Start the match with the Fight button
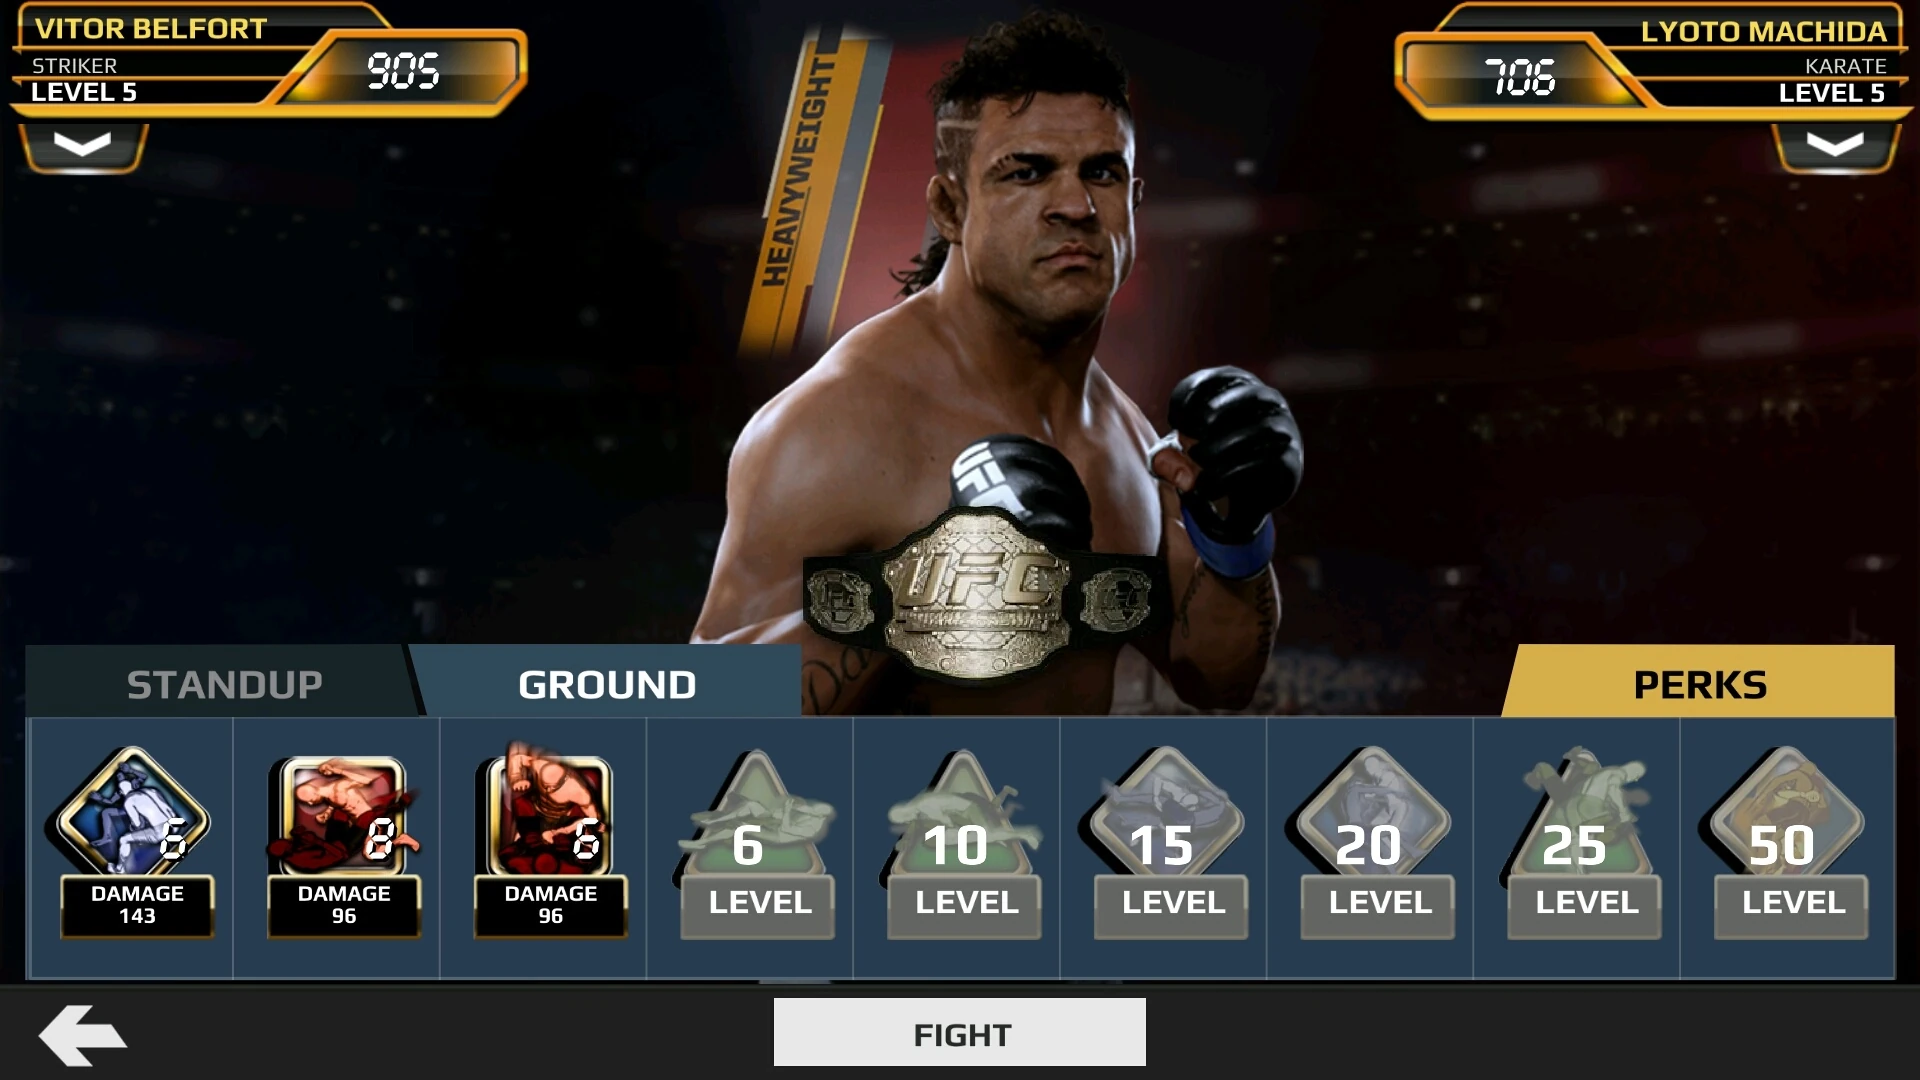Screen dimensions: 1920x1080 point(960,1032)
